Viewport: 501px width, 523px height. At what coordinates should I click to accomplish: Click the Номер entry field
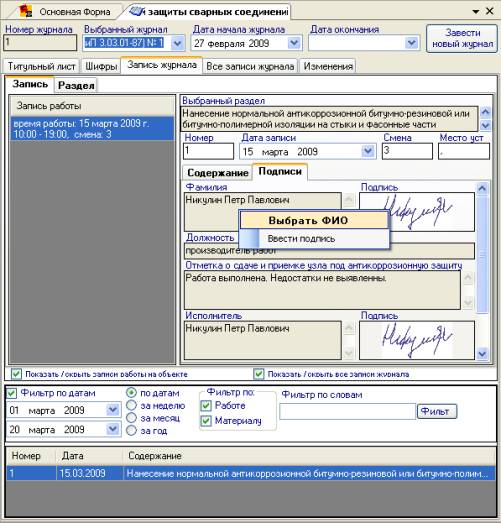pyautogui.click(x=208, y=151)
